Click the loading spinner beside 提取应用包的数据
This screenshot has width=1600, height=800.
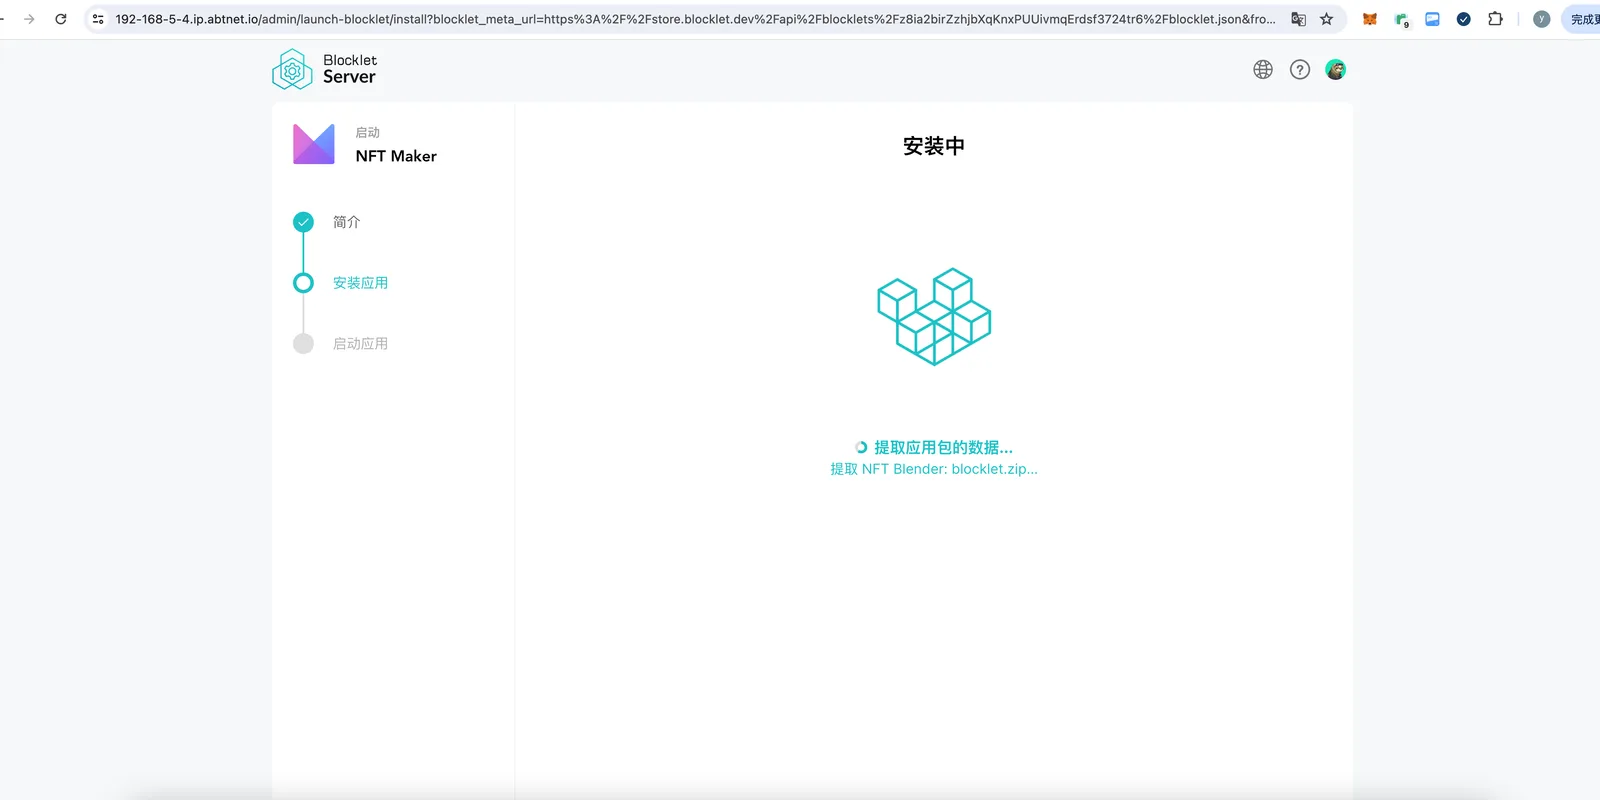[861, 447]
